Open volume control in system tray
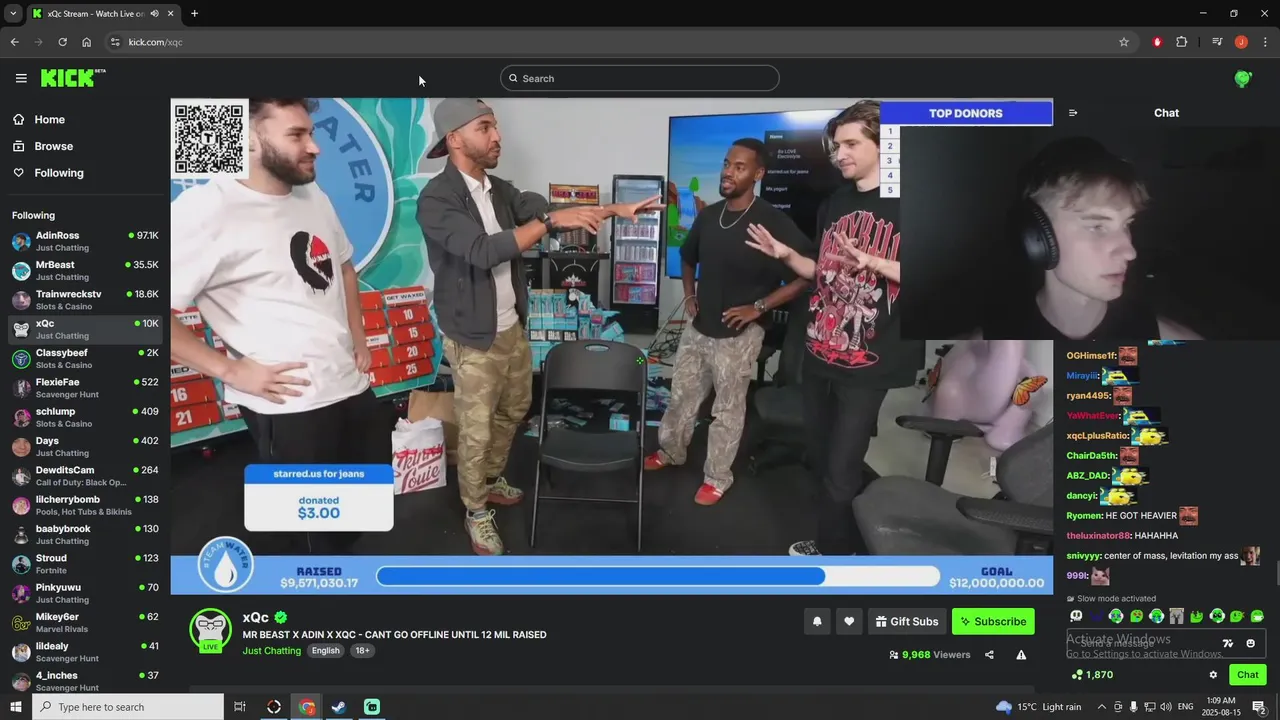Screen dimensions: 1280x720 coord(1165,707)
